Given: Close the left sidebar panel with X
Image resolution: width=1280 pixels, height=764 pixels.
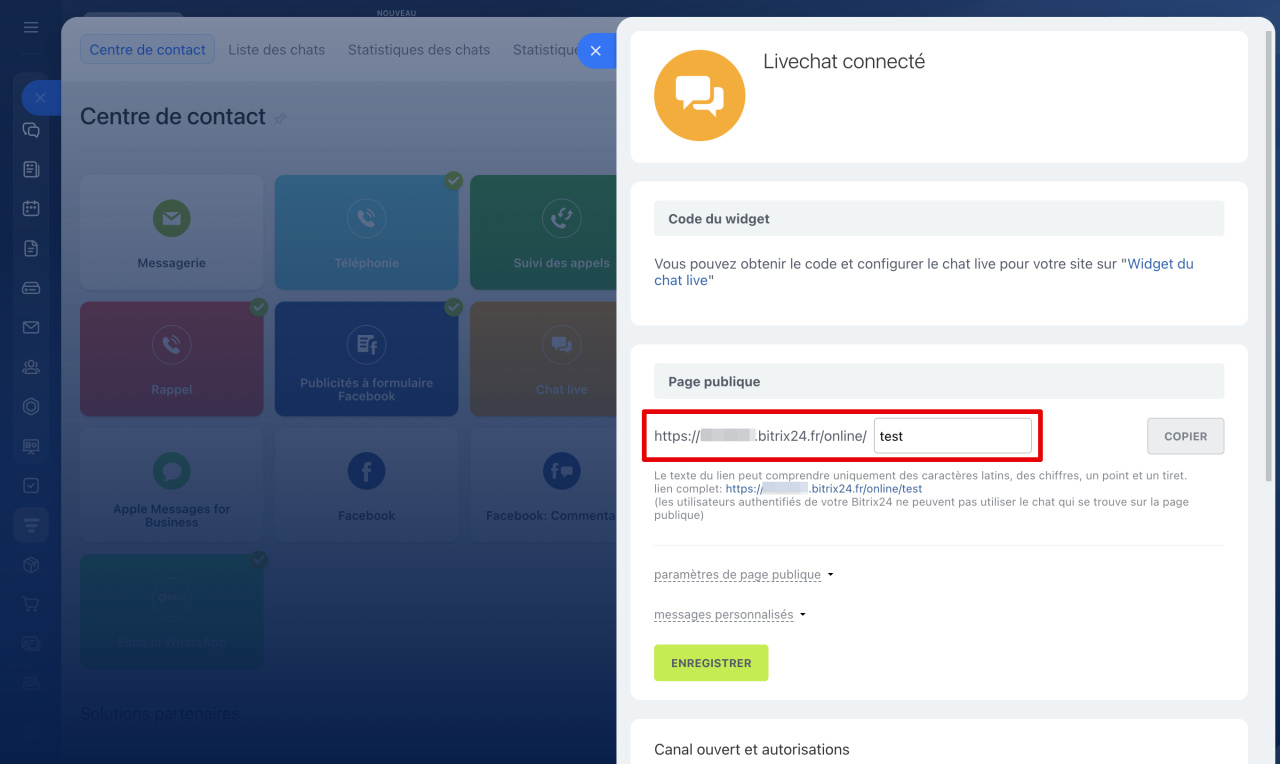Looking at the screenshot, I should 40,98.
